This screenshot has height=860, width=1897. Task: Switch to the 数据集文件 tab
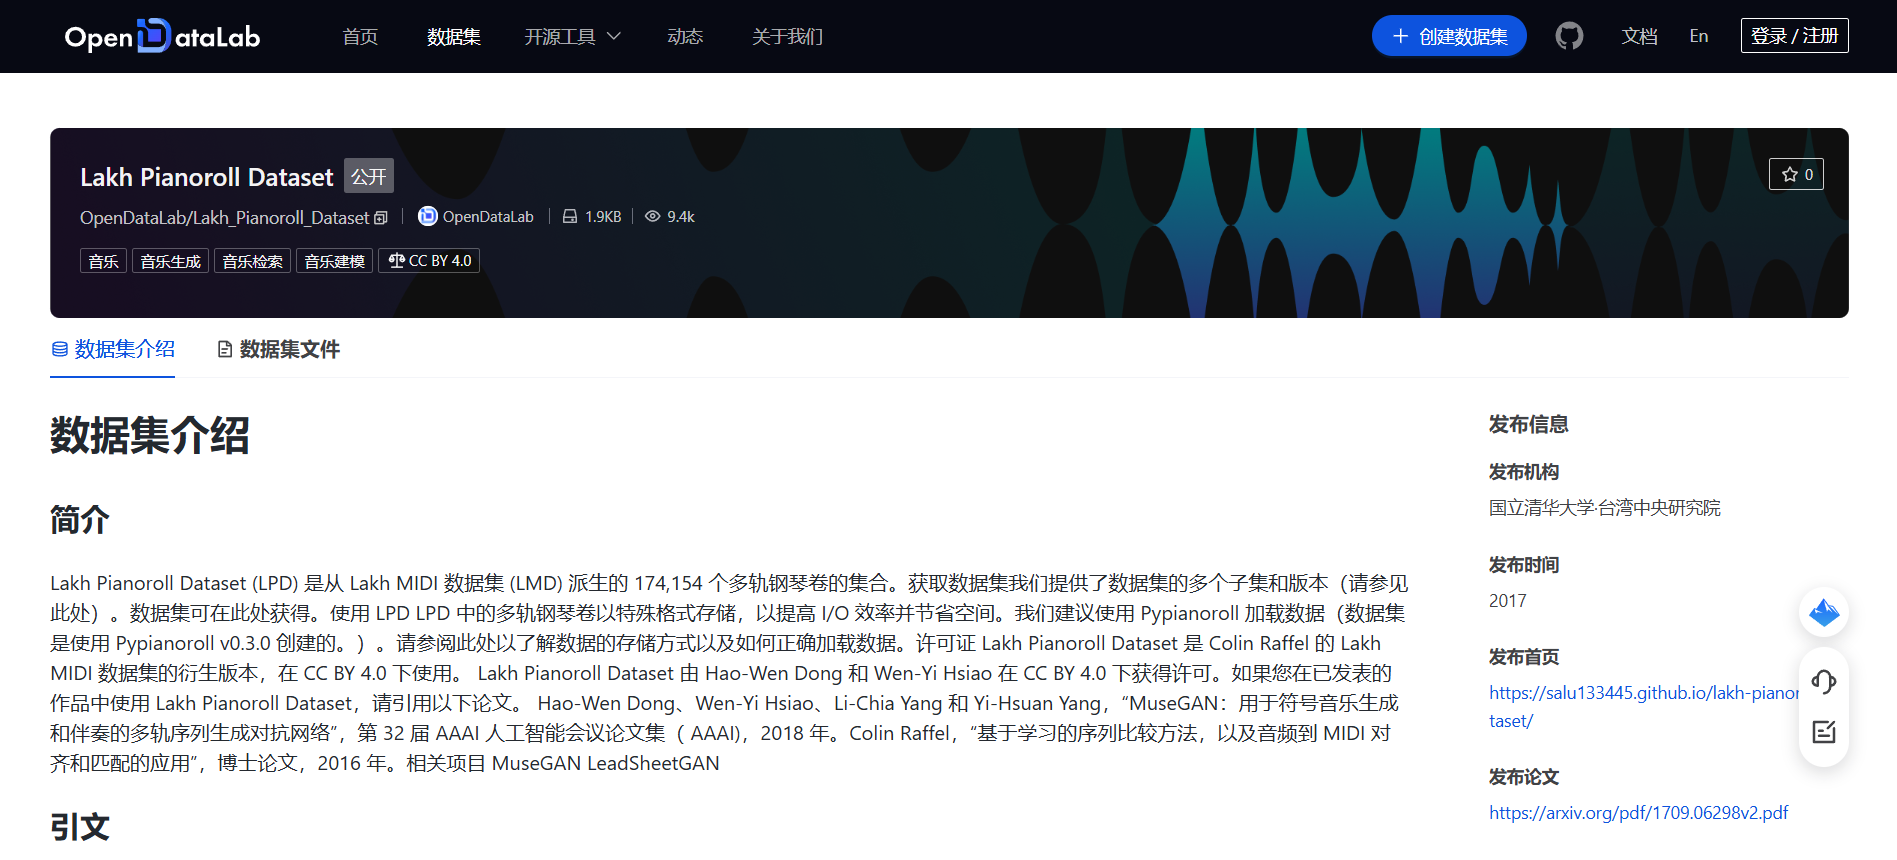point(279,349)
